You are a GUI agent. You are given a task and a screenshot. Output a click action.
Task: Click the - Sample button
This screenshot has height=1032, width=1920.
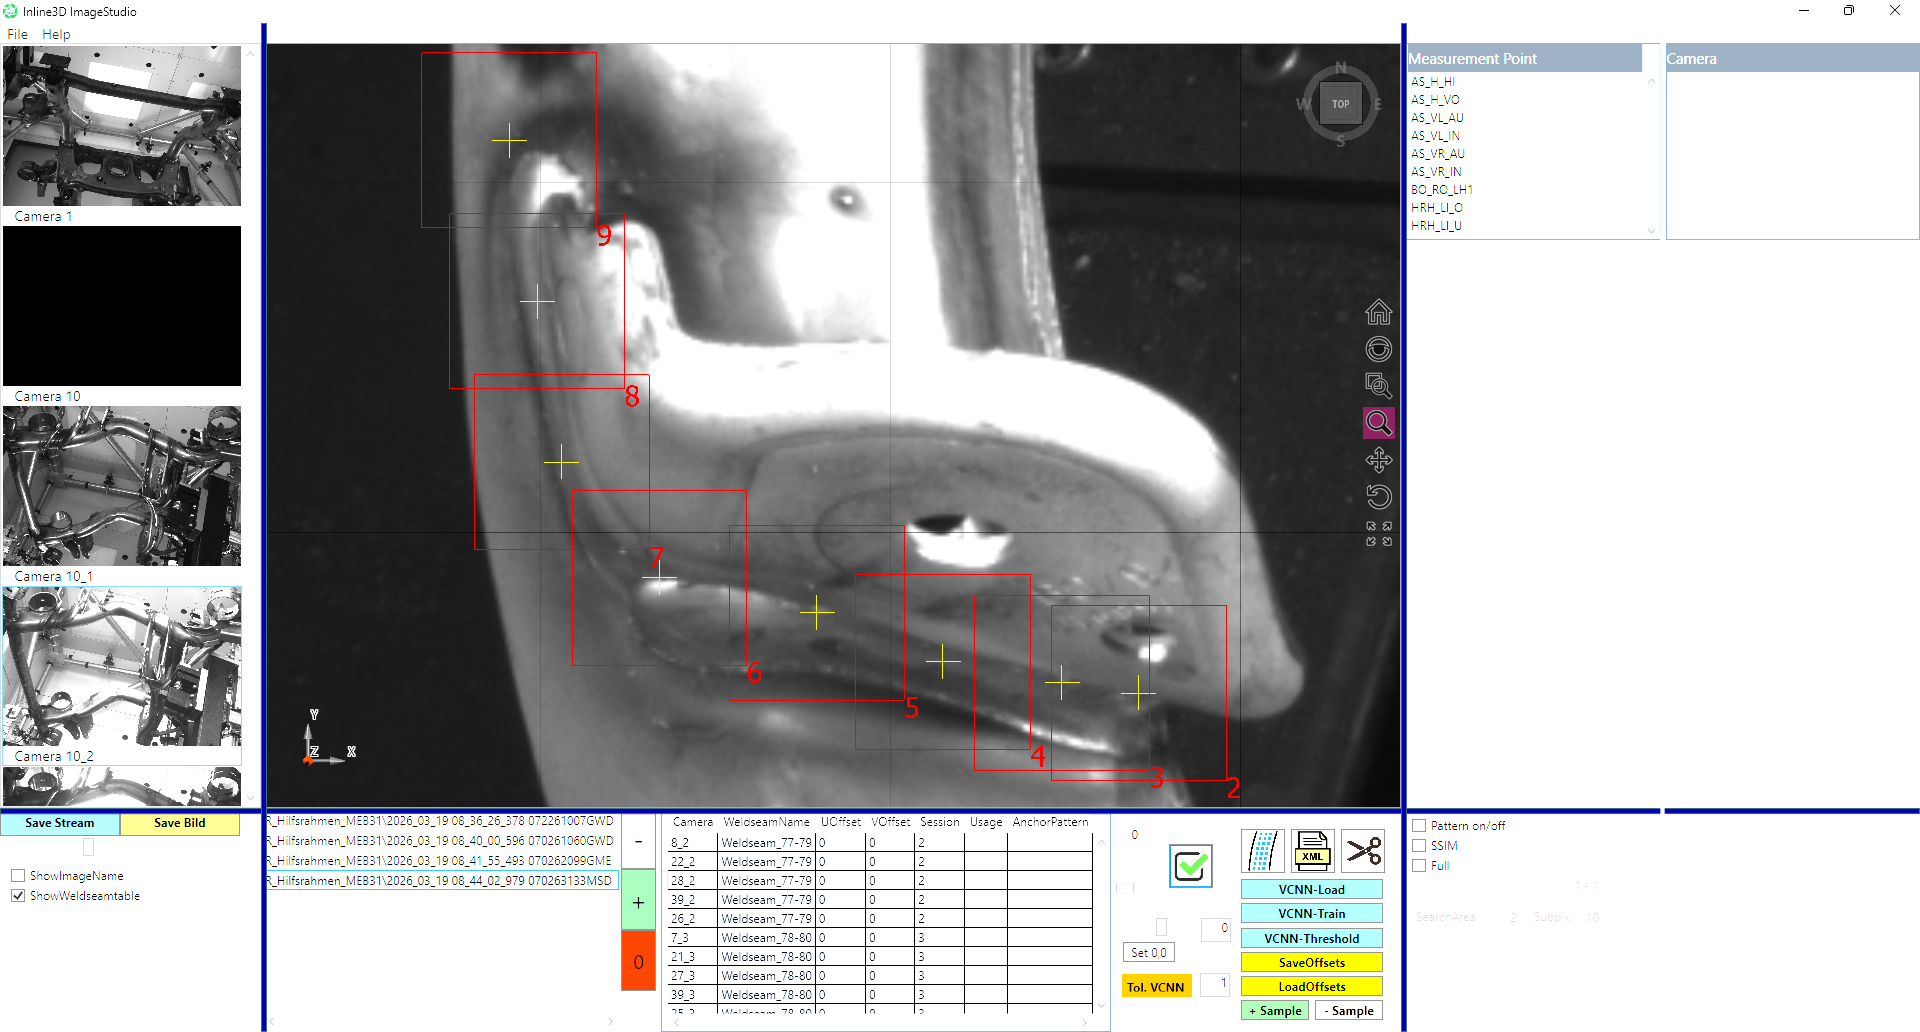[1349, 1011]
